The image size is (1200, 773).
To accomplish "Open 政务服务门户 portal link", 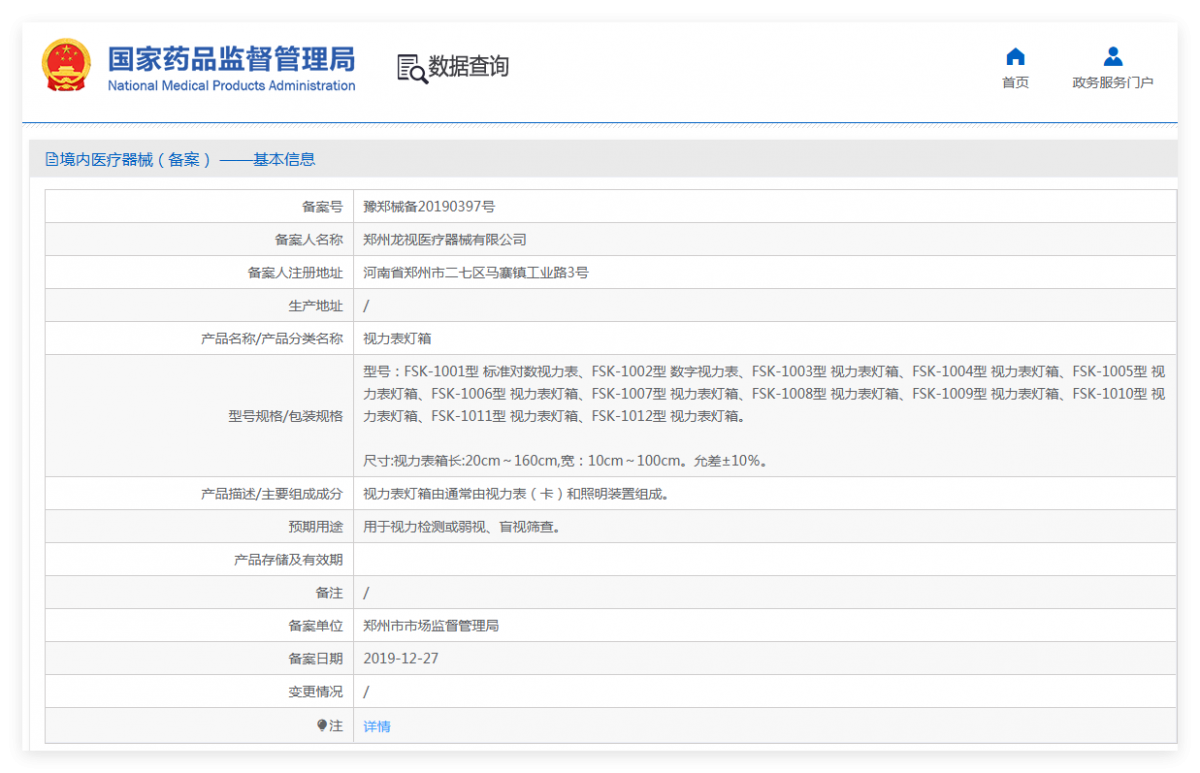I will [1113, 83].
